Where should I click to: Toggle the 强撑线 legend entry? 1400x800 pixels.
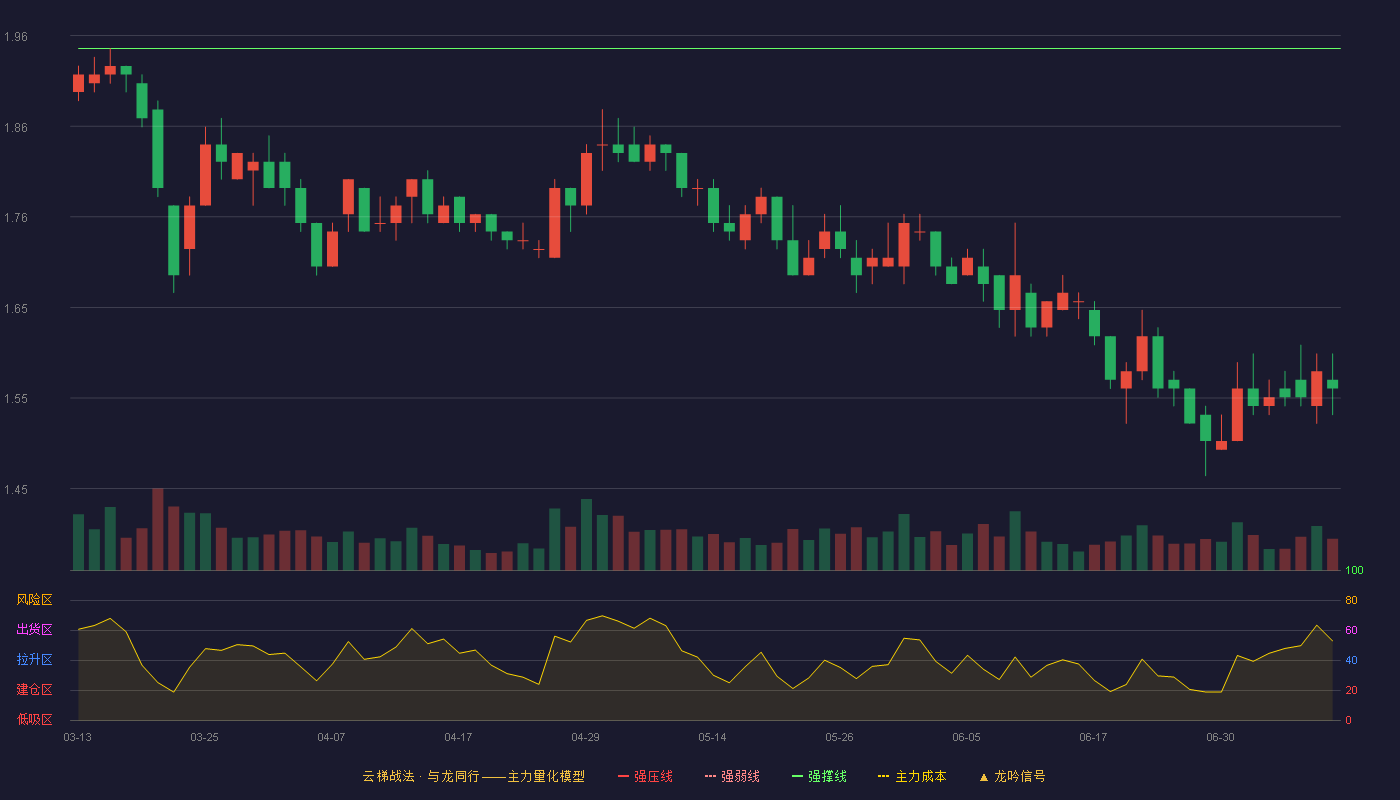click(x=819, y=776)
